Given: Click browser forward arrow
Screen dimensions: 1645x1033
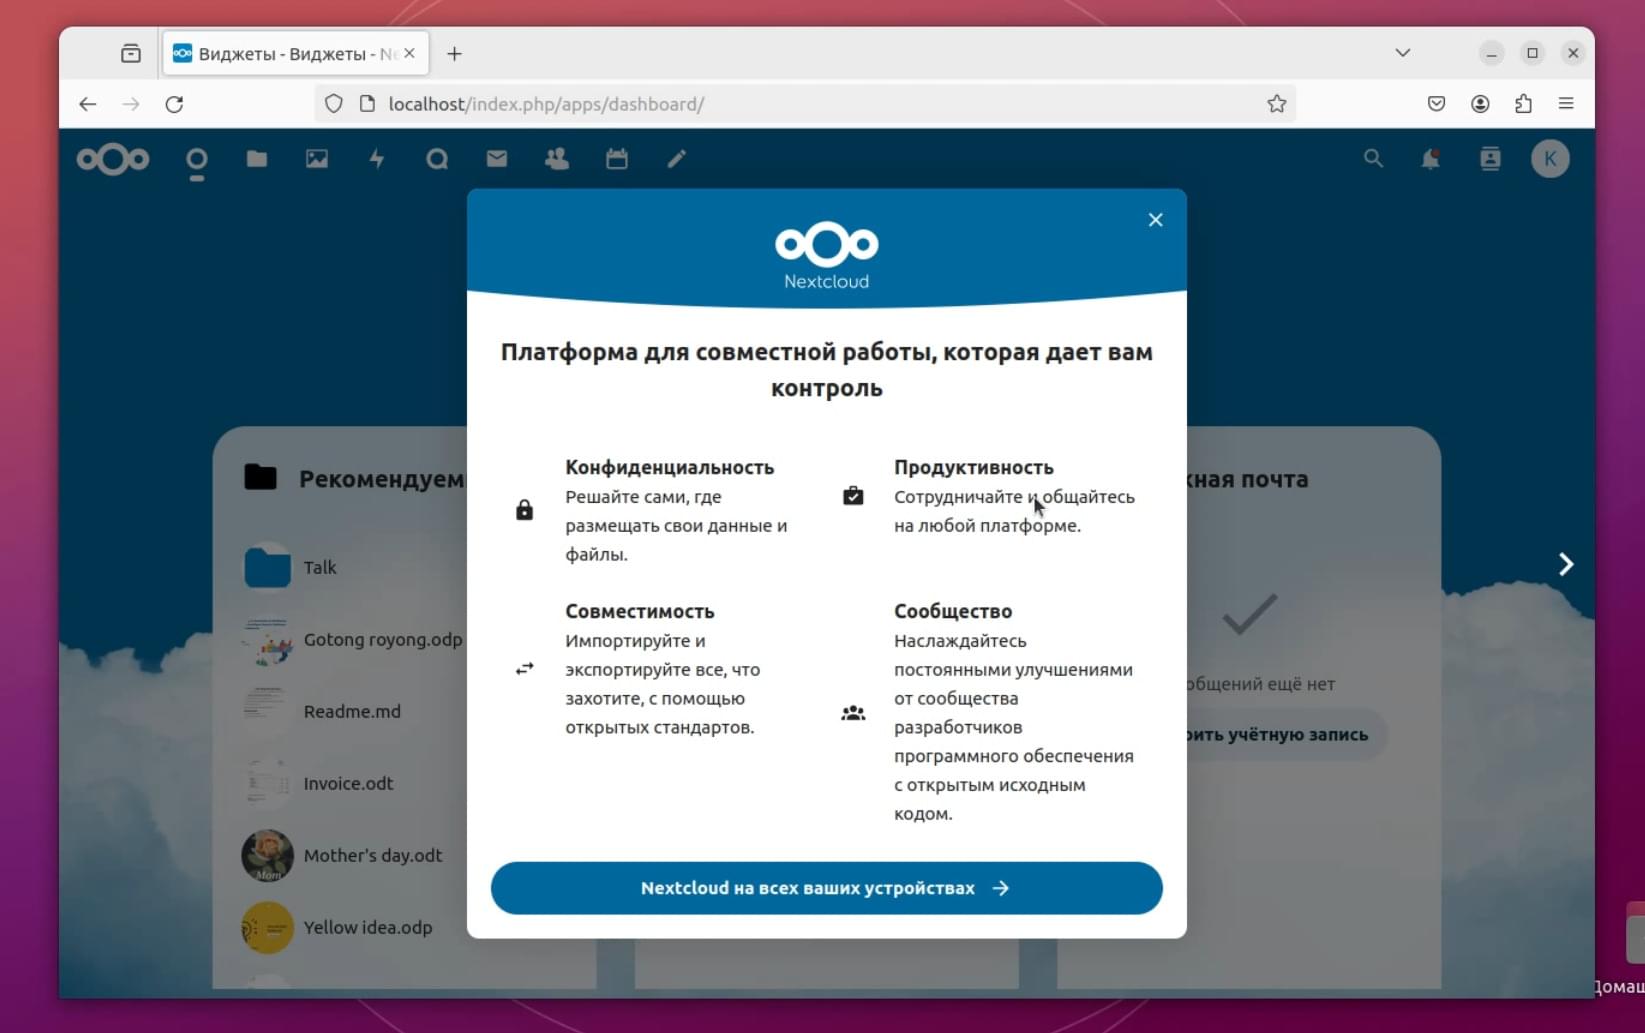Looking at the screenshot, I should (x=131, y=104).
